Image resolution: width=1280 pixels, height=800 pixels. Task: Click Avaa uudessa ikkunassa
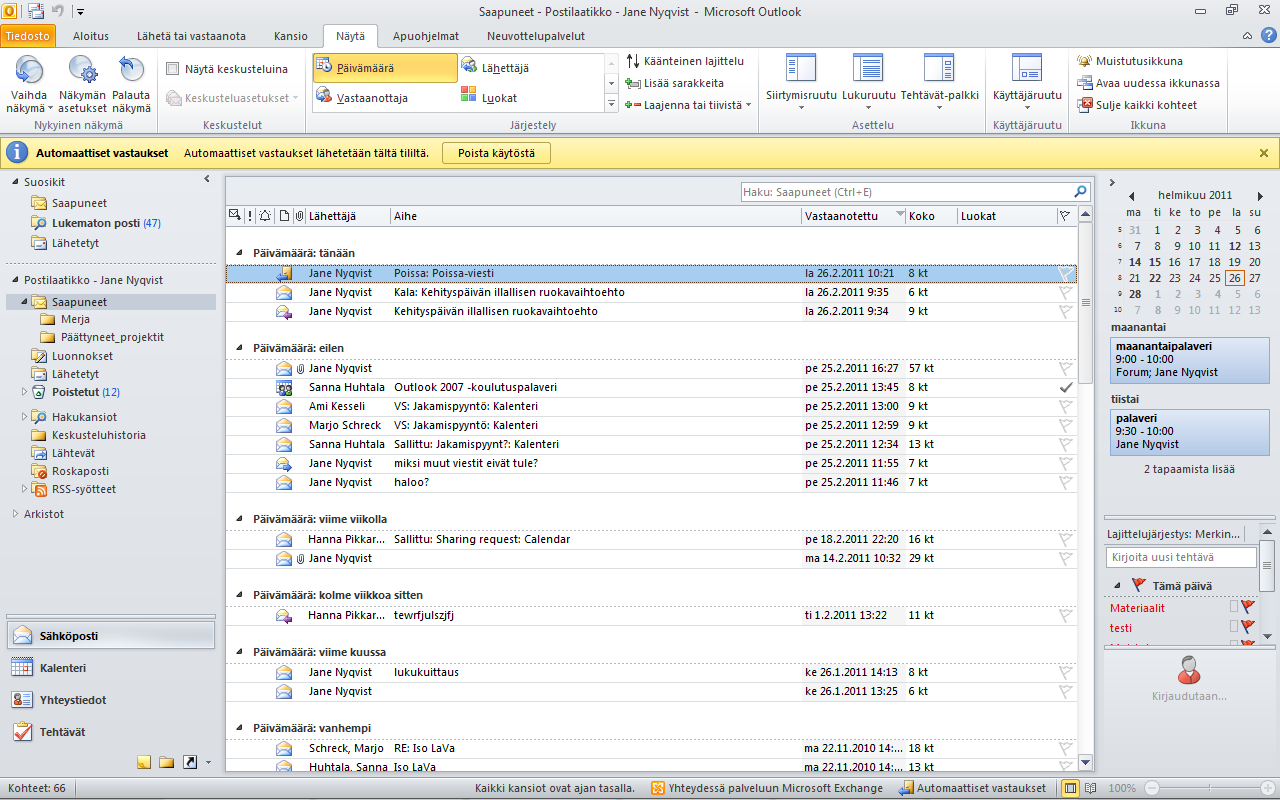[1149, 83]
